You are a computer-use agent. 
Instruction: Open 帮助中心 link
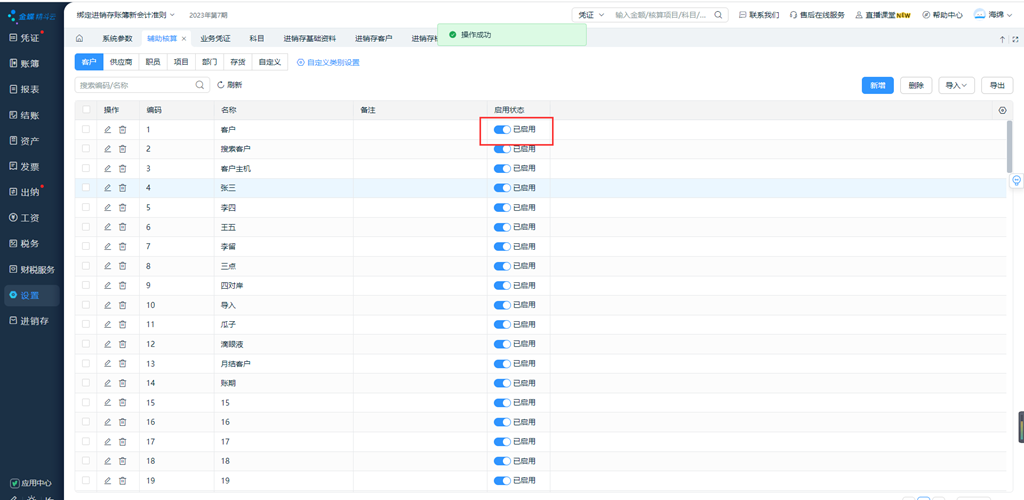[x=942, y=14]
